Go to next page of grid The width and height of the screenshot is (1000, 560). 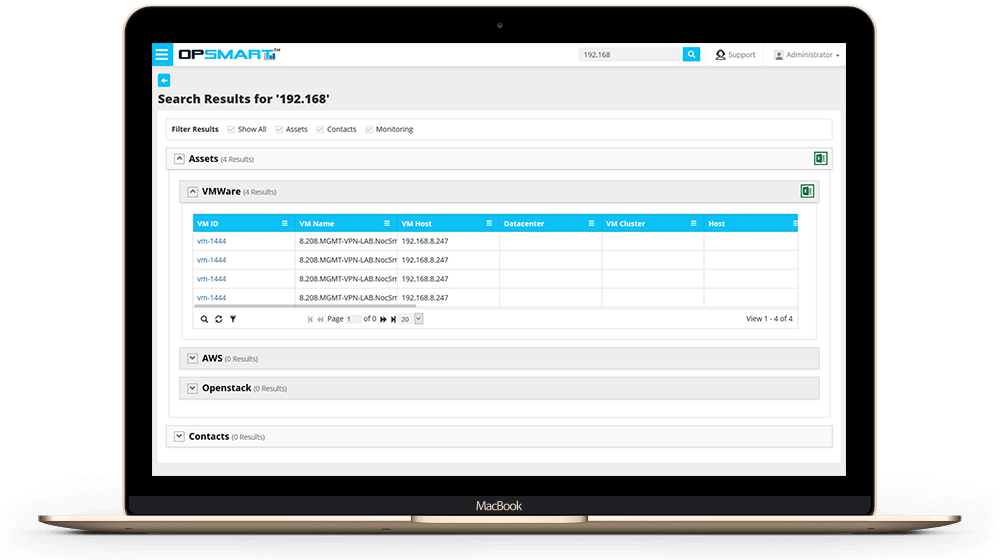point(383,319)
